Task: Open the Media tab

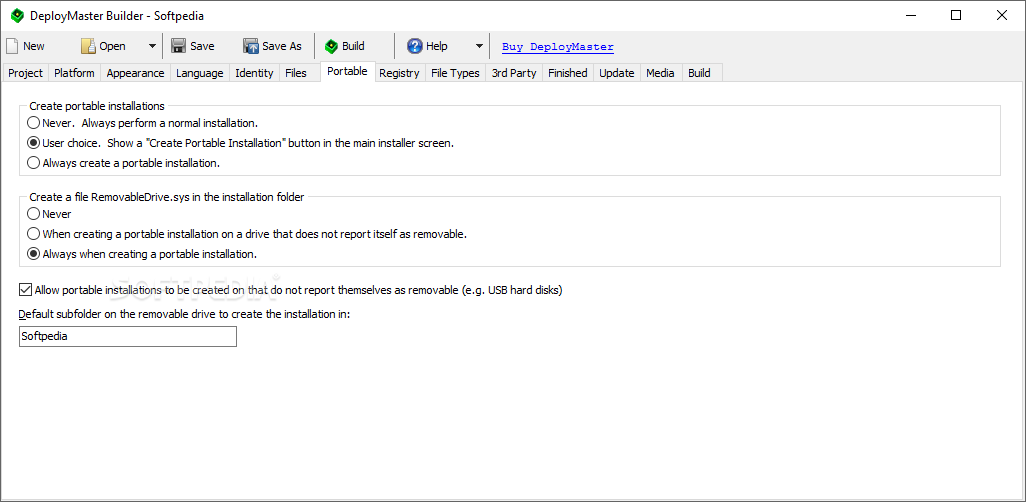Action: pos(660,73)
